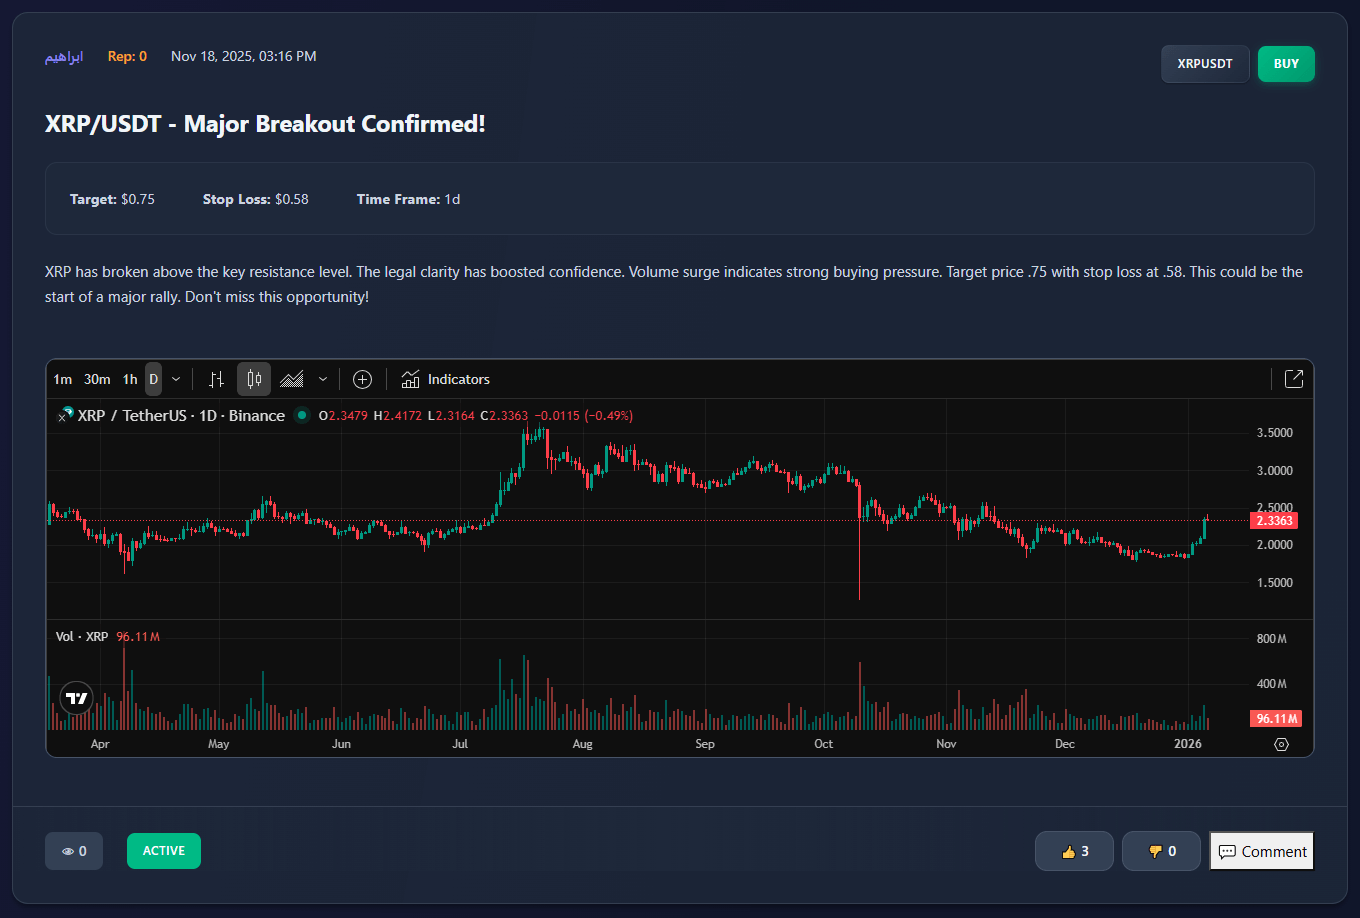Click the 2.3363 current price label
1360x918 pixels.
1274,520
